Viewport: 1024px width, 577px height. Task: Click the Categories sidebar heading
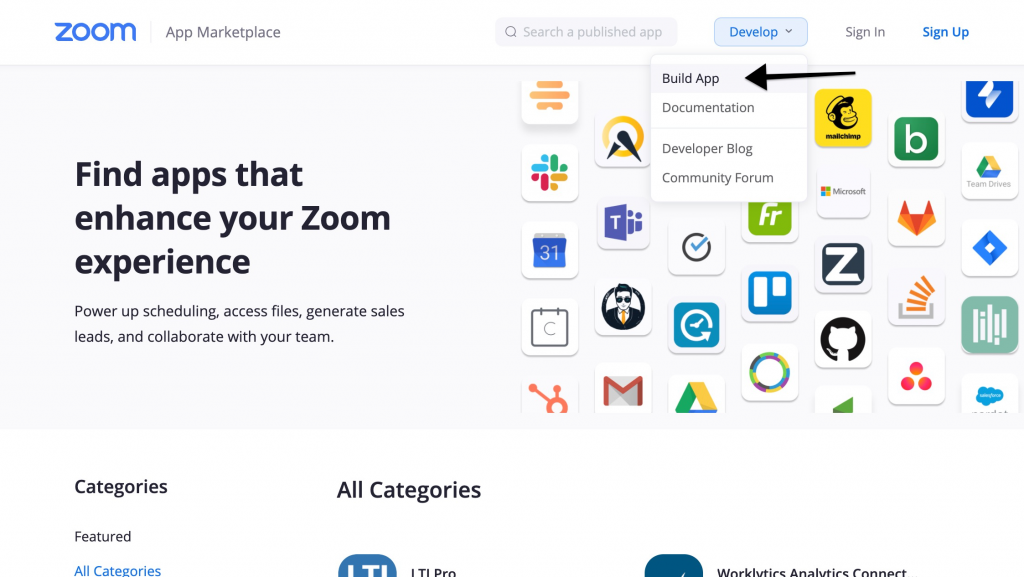tap(121, 487)
